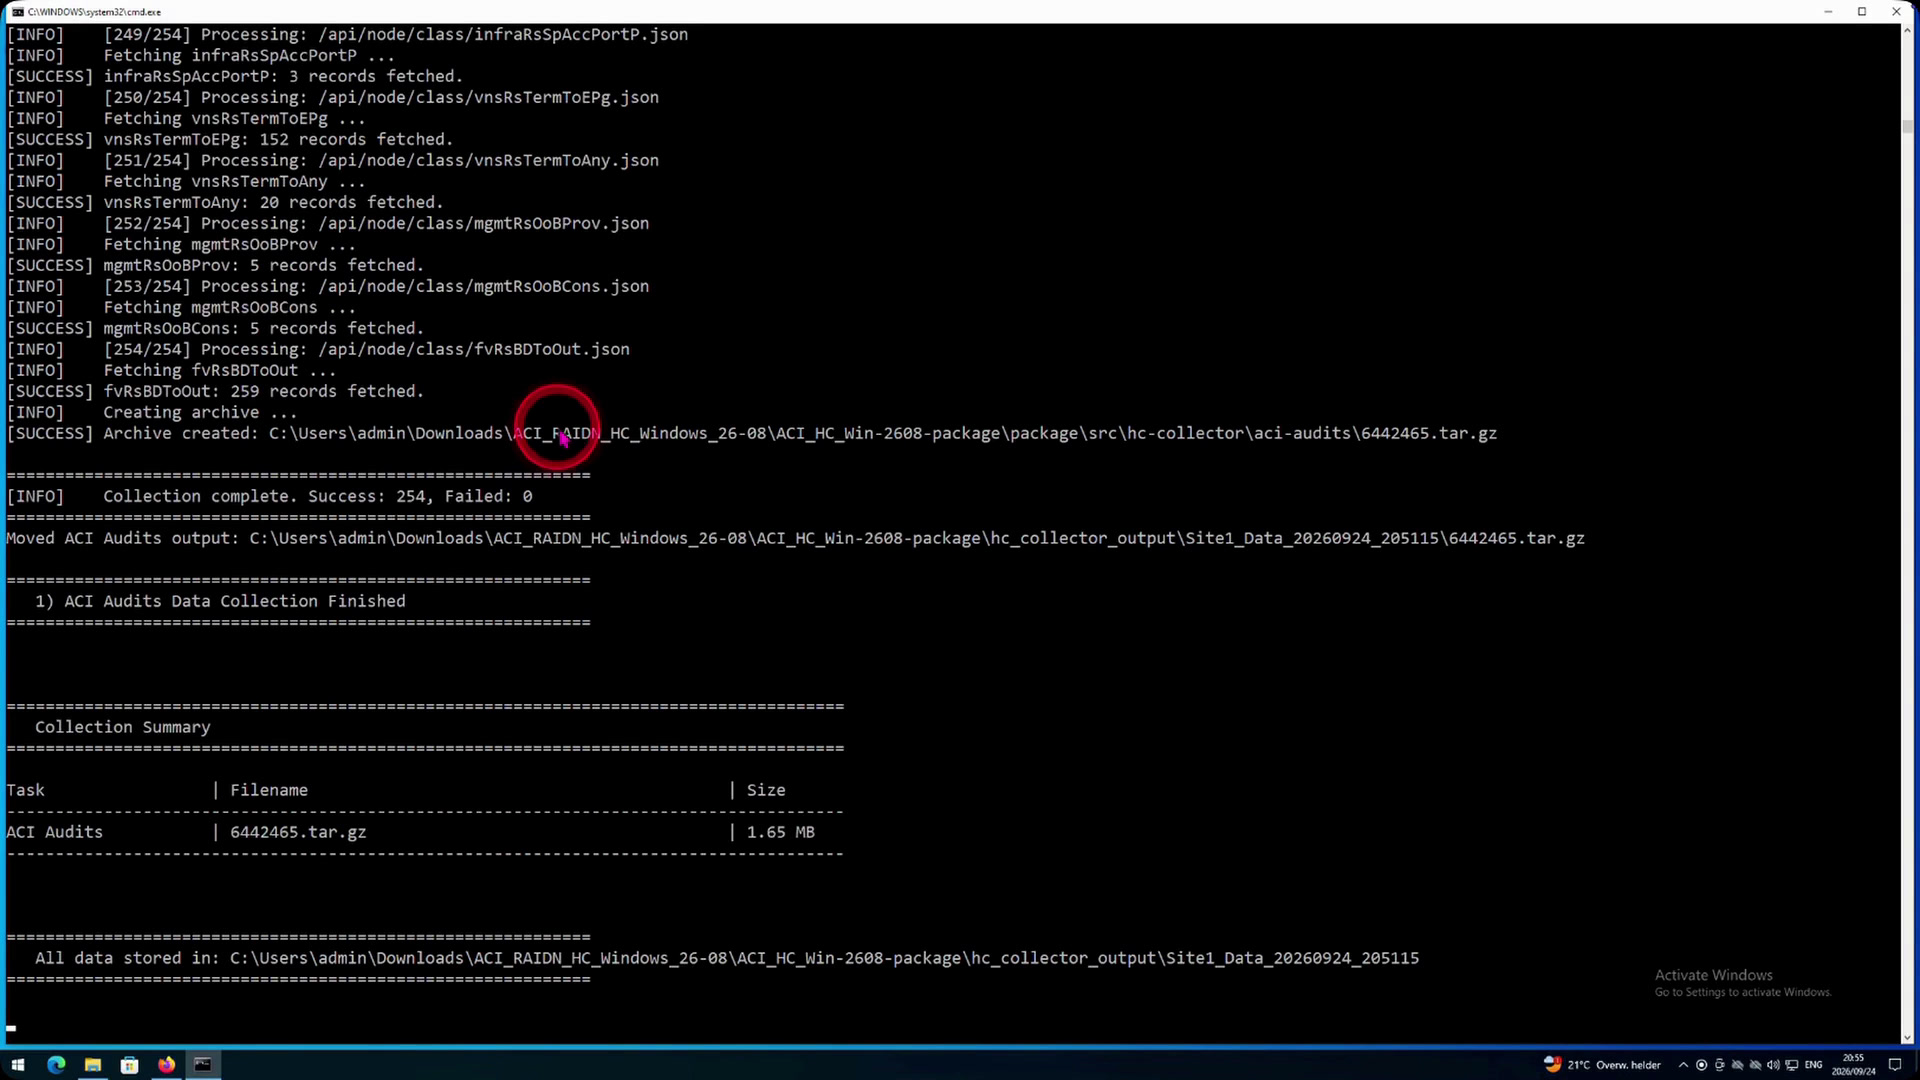Click the 'Filename' column header

pyautogui.click(x=269, y=790)
